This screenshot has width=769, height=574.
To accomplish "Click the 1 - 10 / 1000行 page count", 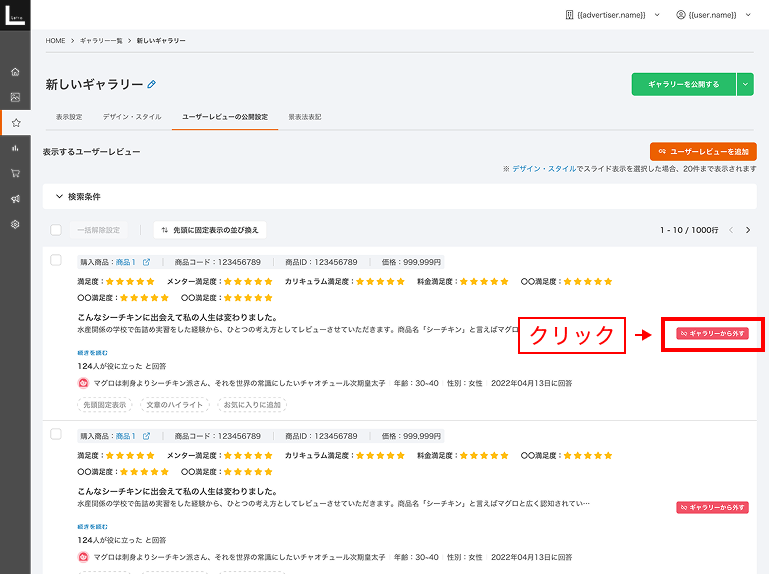I will 689,230.
